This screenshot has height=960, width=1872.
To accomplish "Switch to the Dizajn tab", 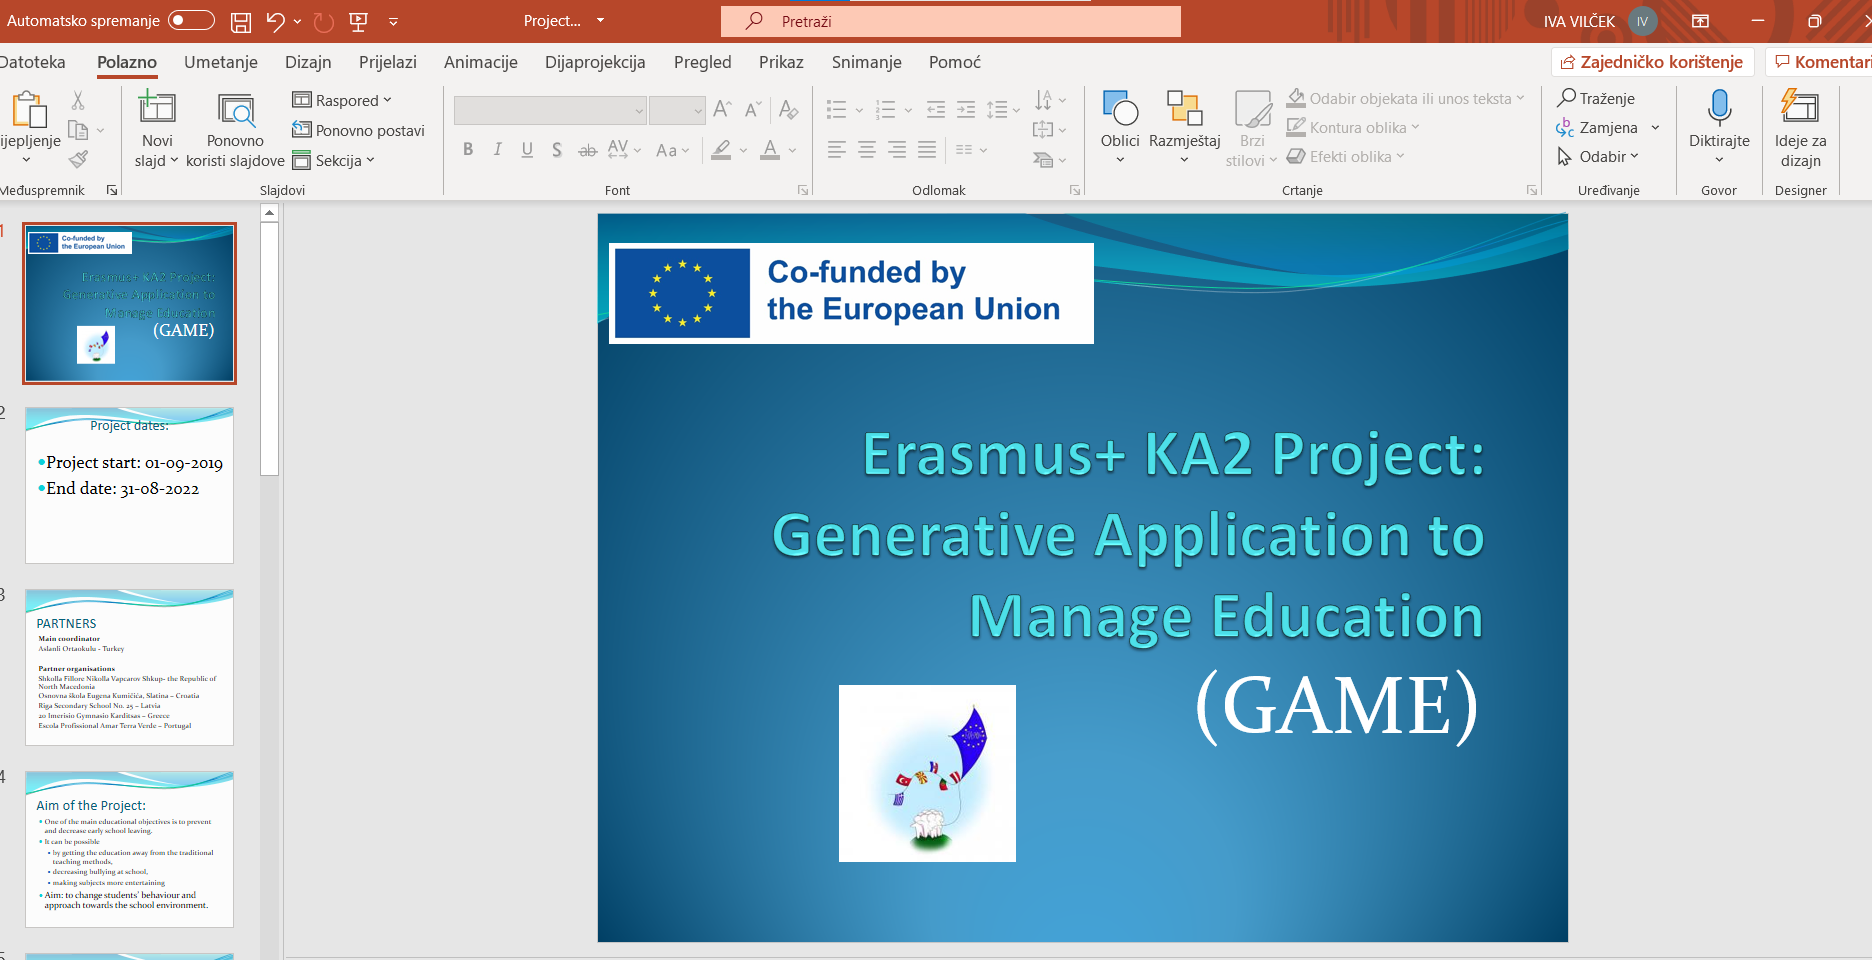I will click(x=308, y=62).
